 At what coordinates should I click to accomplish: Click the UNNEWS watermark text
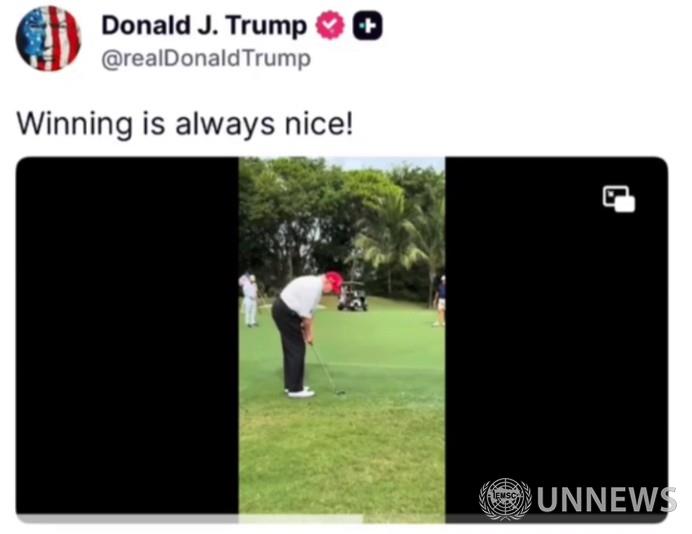(x=606, y=499)
